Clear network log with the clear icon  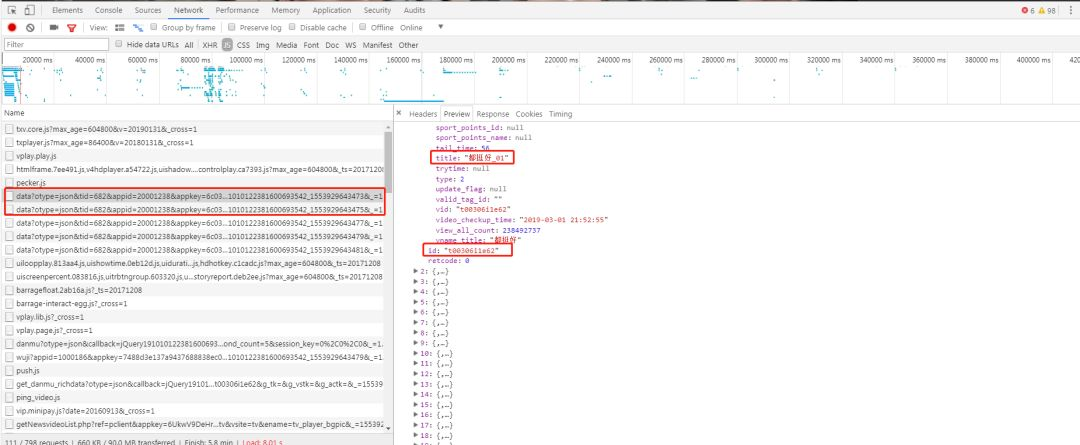30,28
